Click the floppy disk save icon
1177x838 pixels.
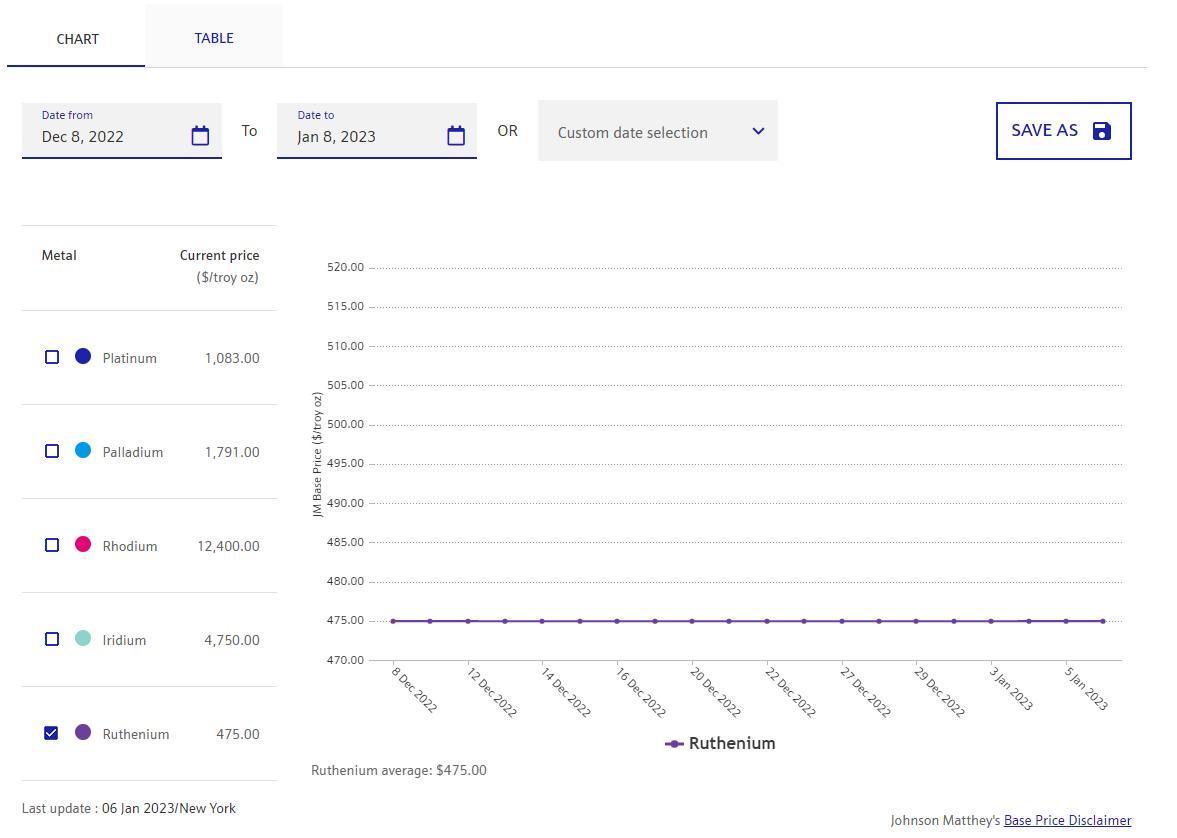(1102, 131)
